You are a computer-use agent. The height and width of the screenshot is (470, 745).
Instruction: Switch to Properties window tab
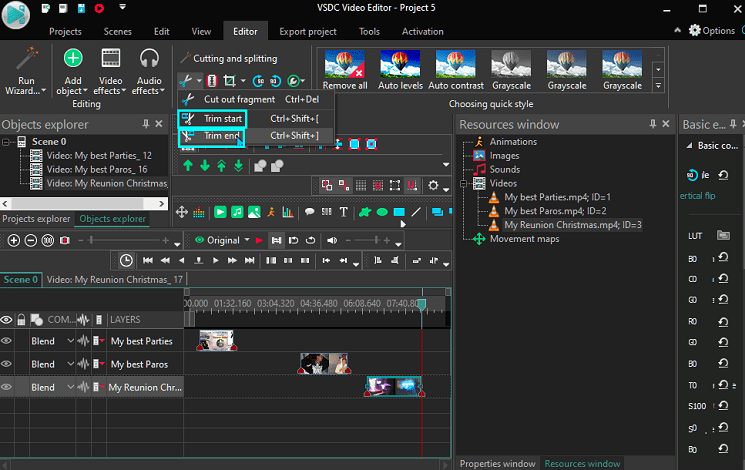(x=497, y=463)
